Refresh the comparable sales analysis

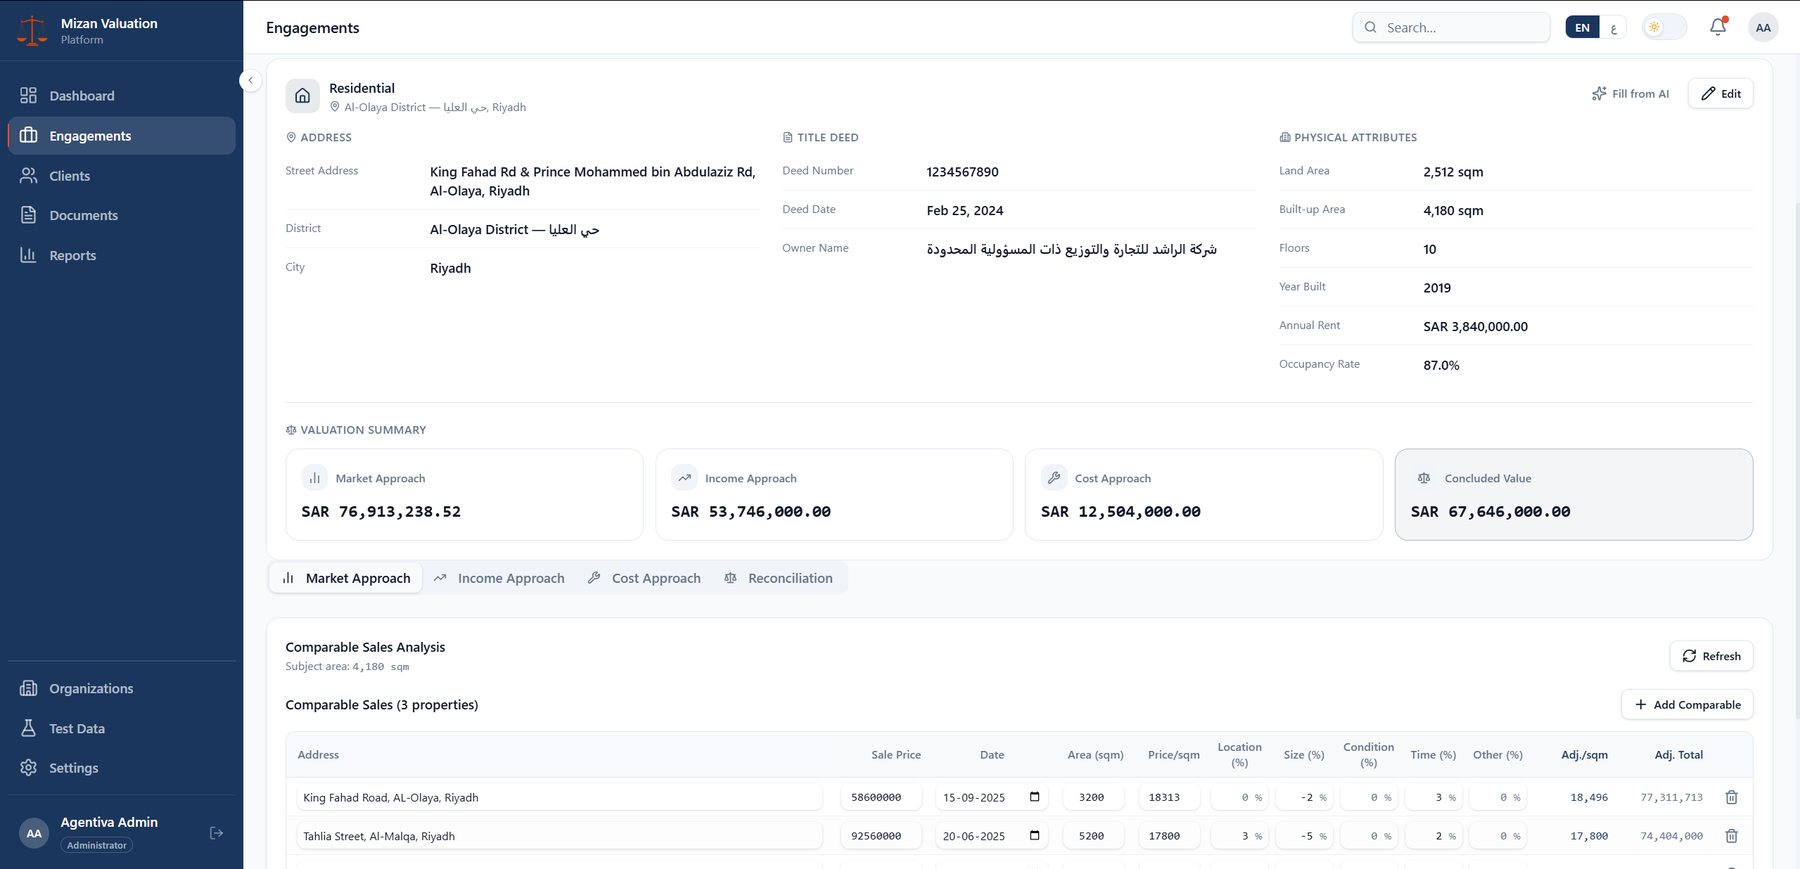coord(1711,656)
